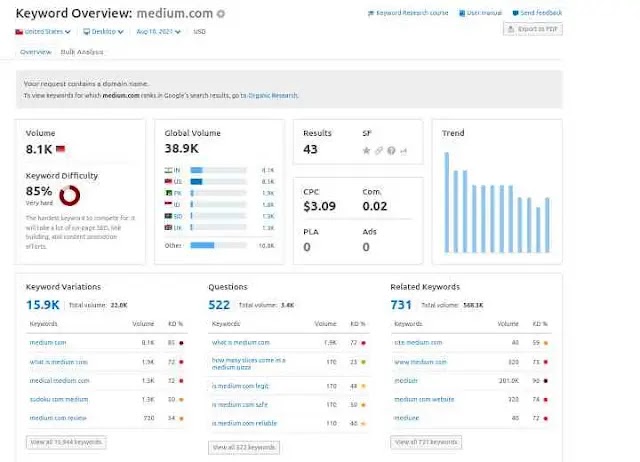
Task: Open the 'www medium com' related keyword
Action: (420, 362)
